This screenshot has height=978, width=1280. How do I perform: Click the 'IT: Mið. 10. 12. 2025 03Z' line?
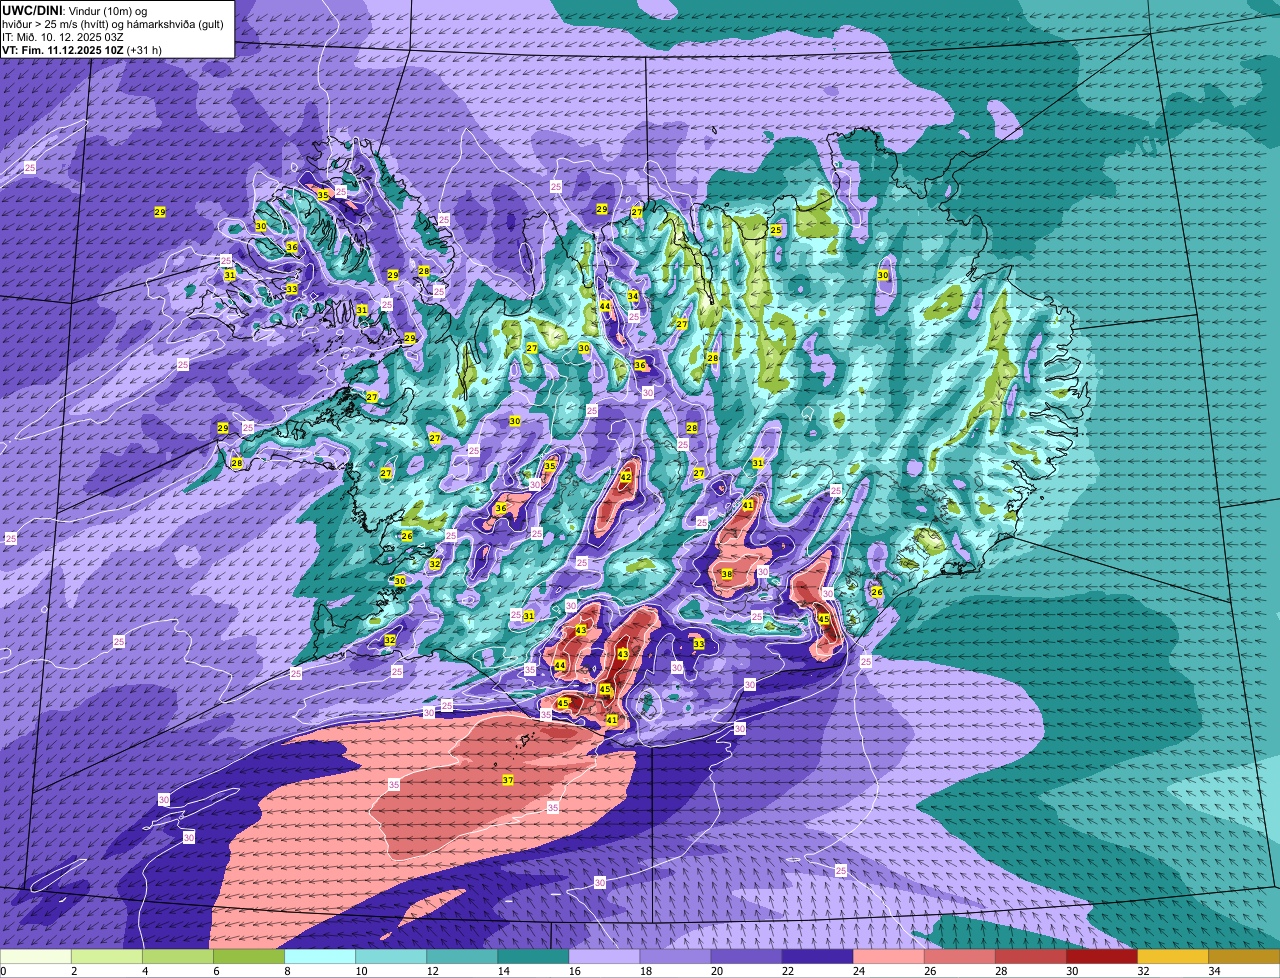(62, 37)
